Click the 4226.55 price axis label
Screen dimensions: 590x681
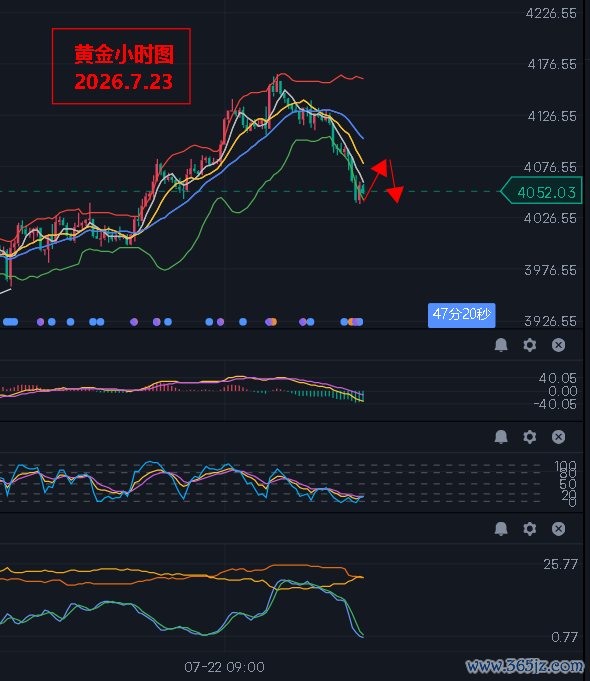click(x=551, y=13)
